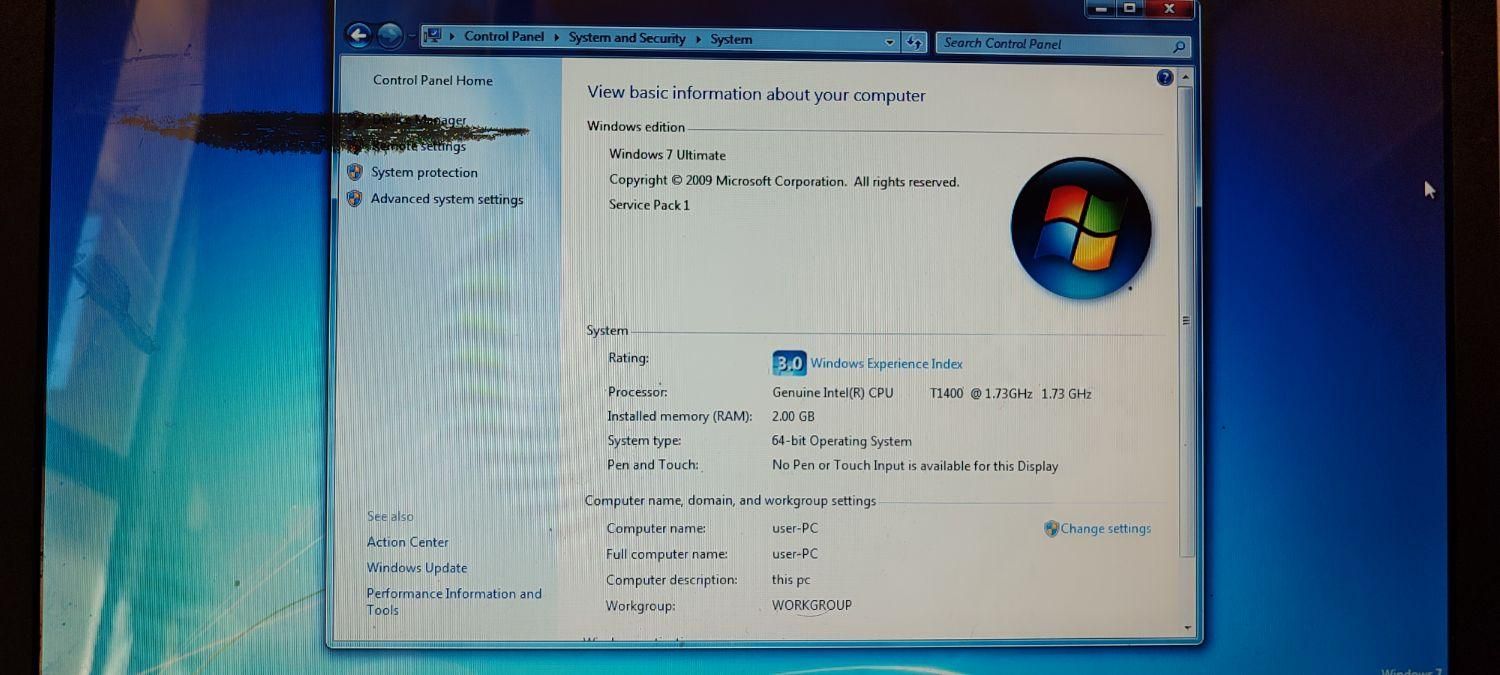Click the "Installed memory (RAM):" label

679,416
